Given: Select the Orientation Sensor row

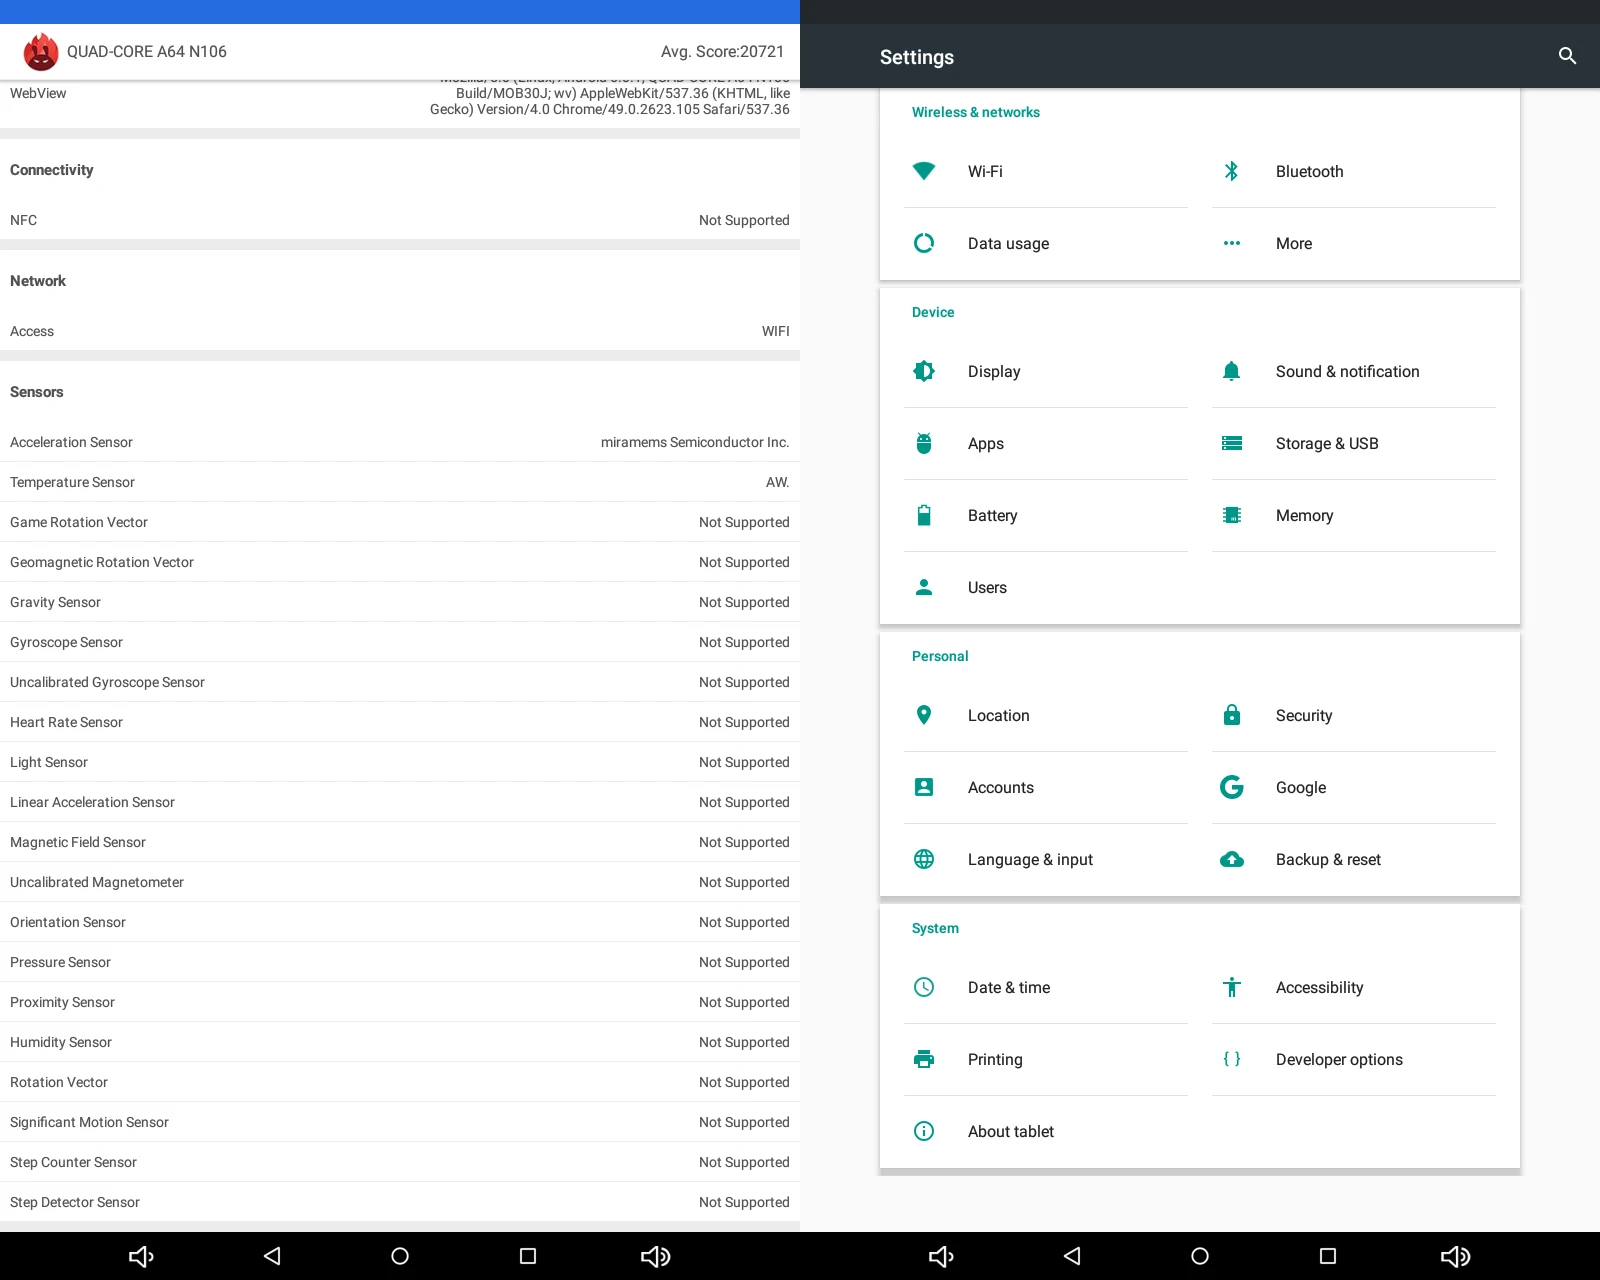Looking at the screenshot, I should tap(400, 922).
